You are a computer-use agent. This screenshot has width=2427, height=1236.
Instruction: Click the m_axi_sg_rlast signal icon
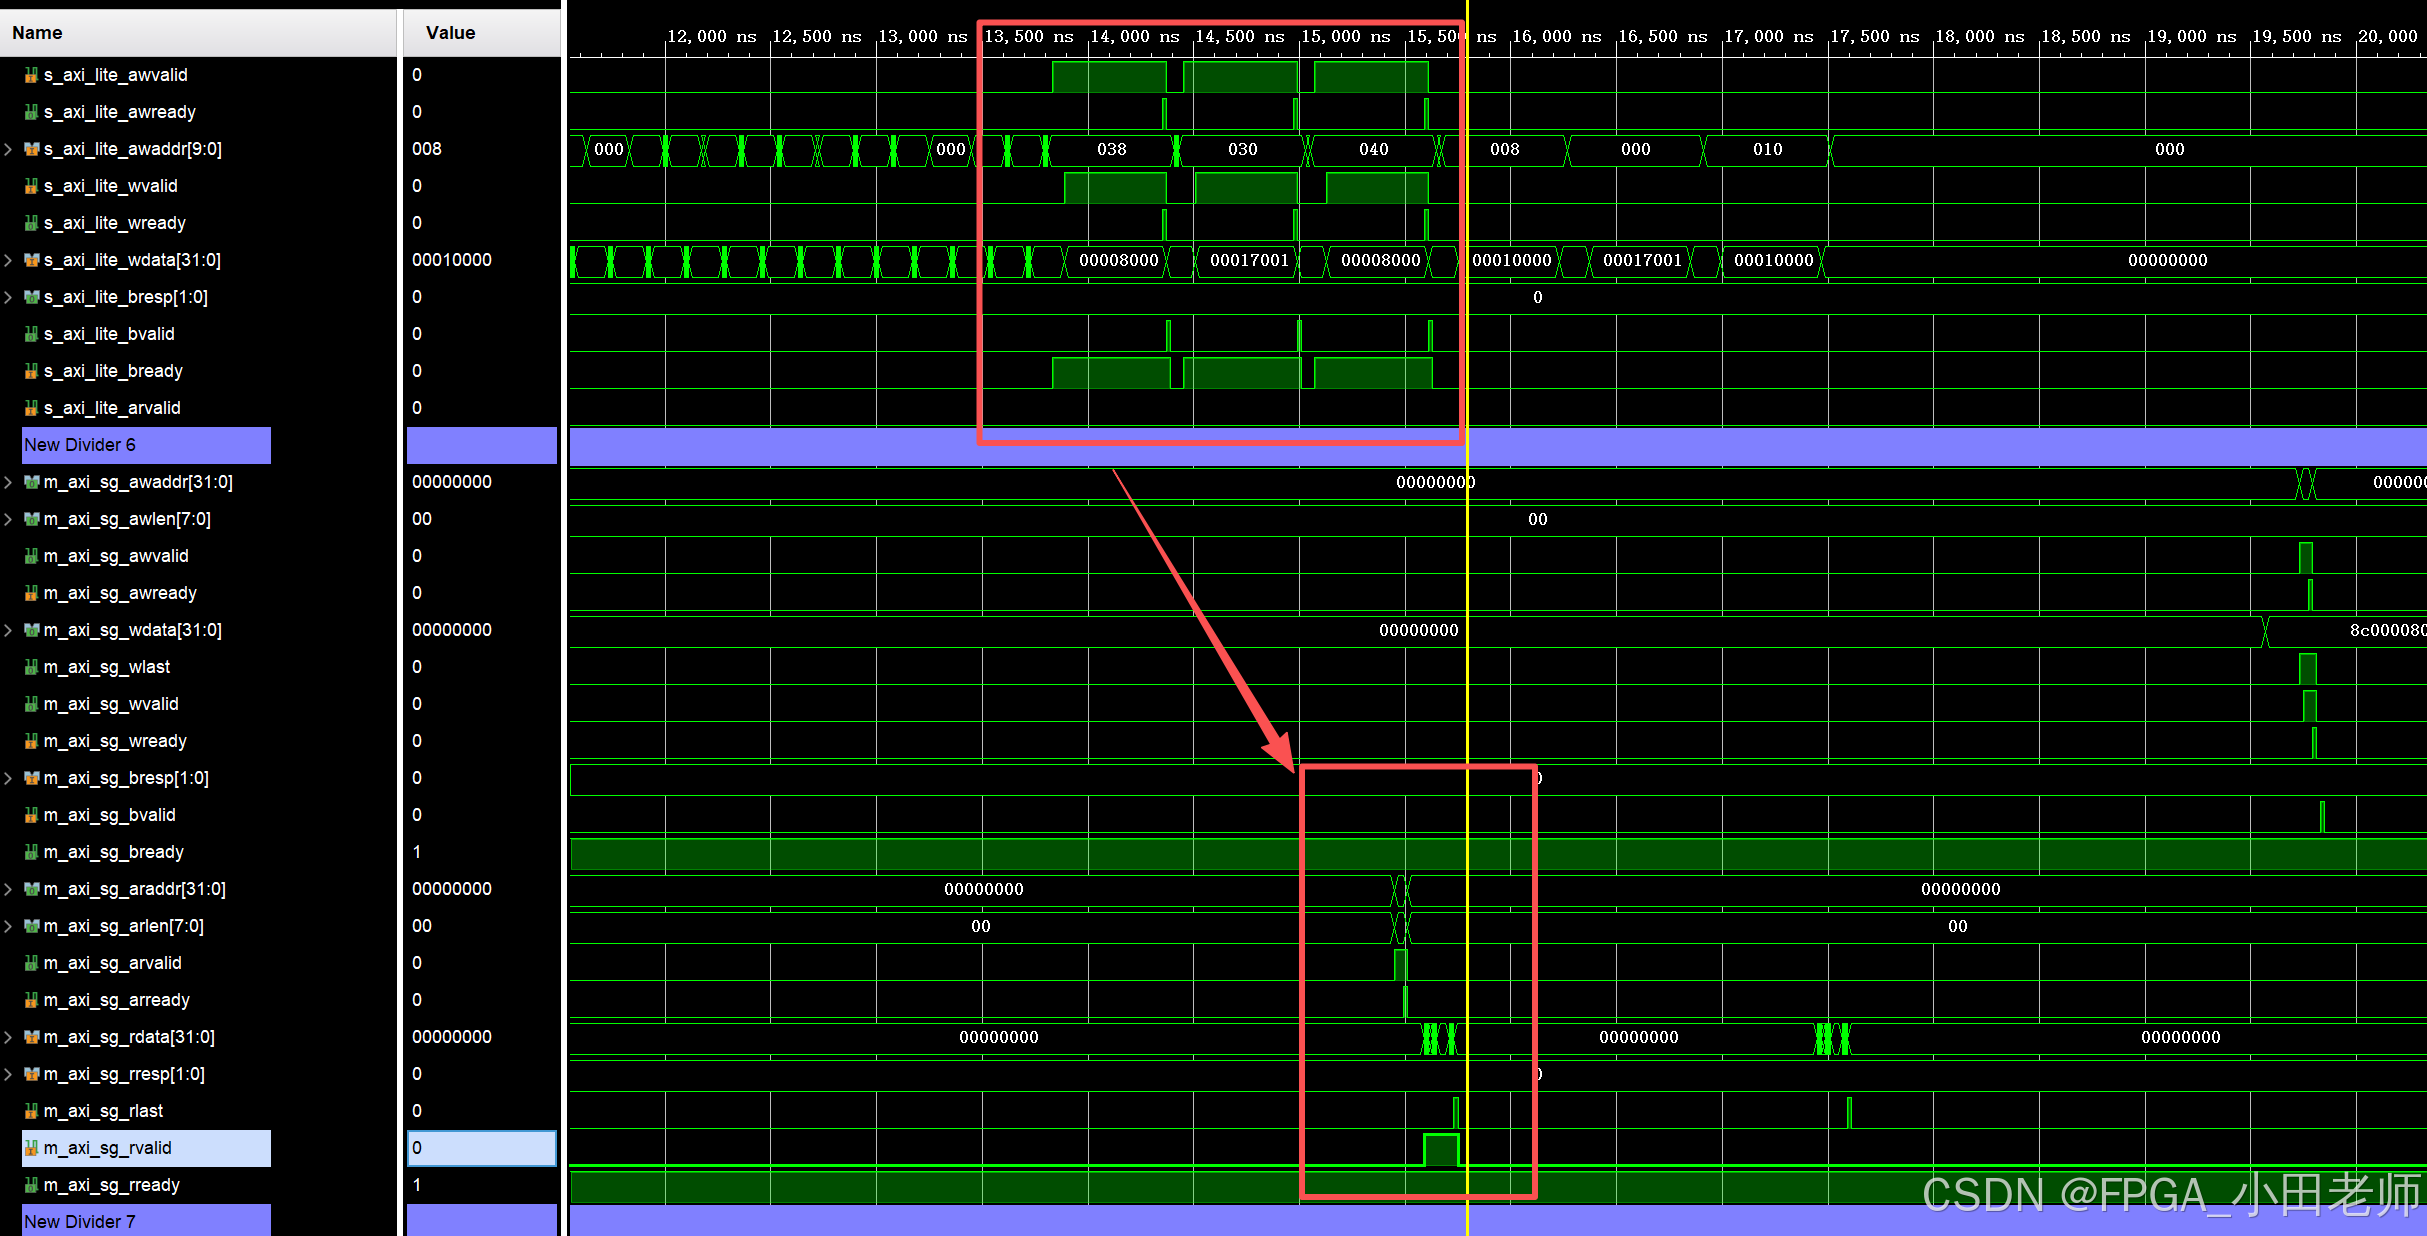coord(31,1111)
